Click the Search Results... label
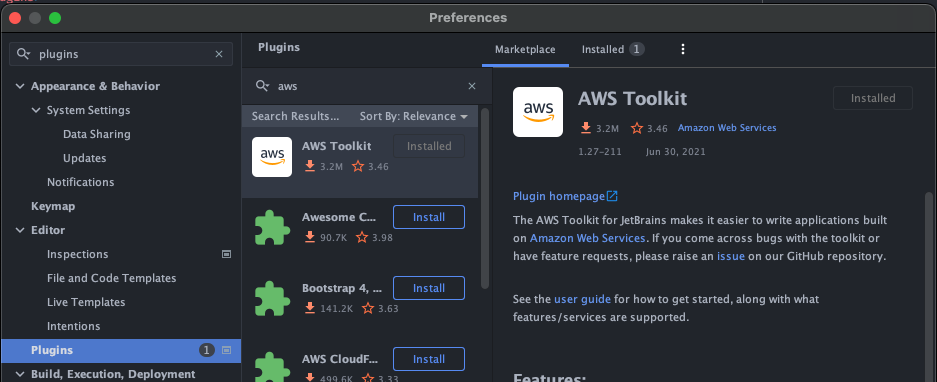937x382 pixels. (x=296, y=117)
